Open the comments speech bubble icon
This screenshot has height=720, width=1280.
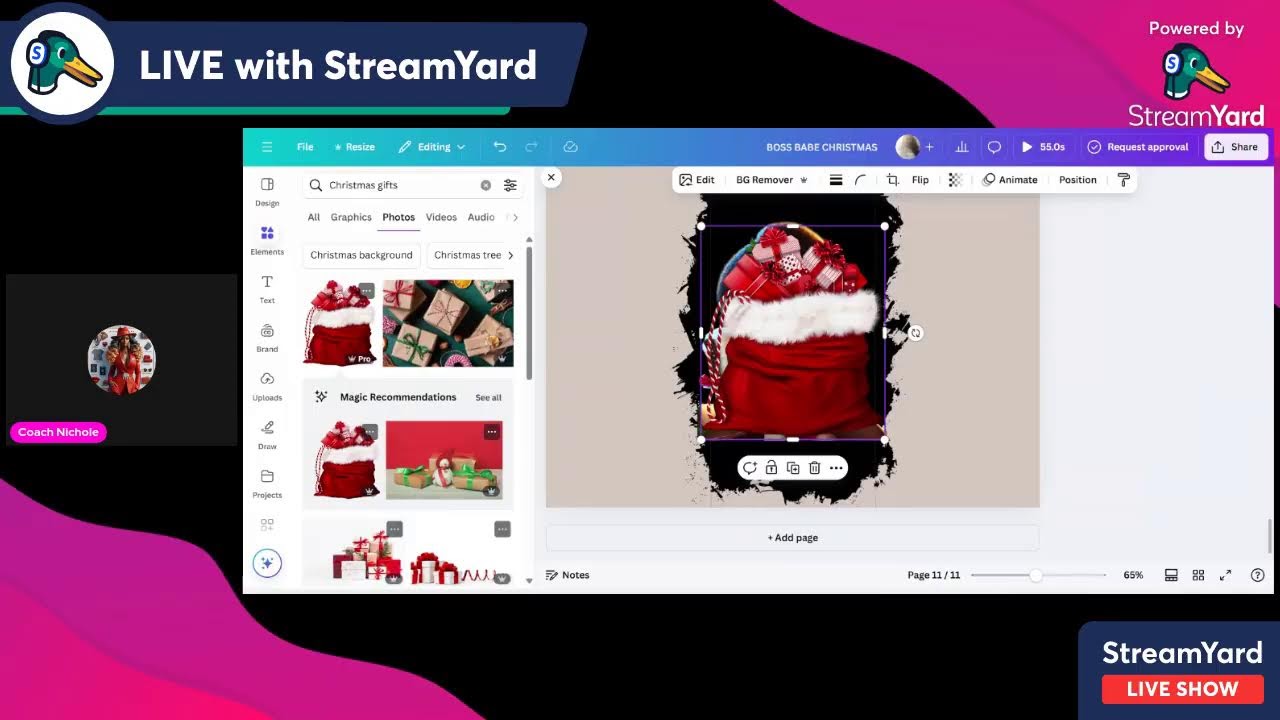point(994,147)
